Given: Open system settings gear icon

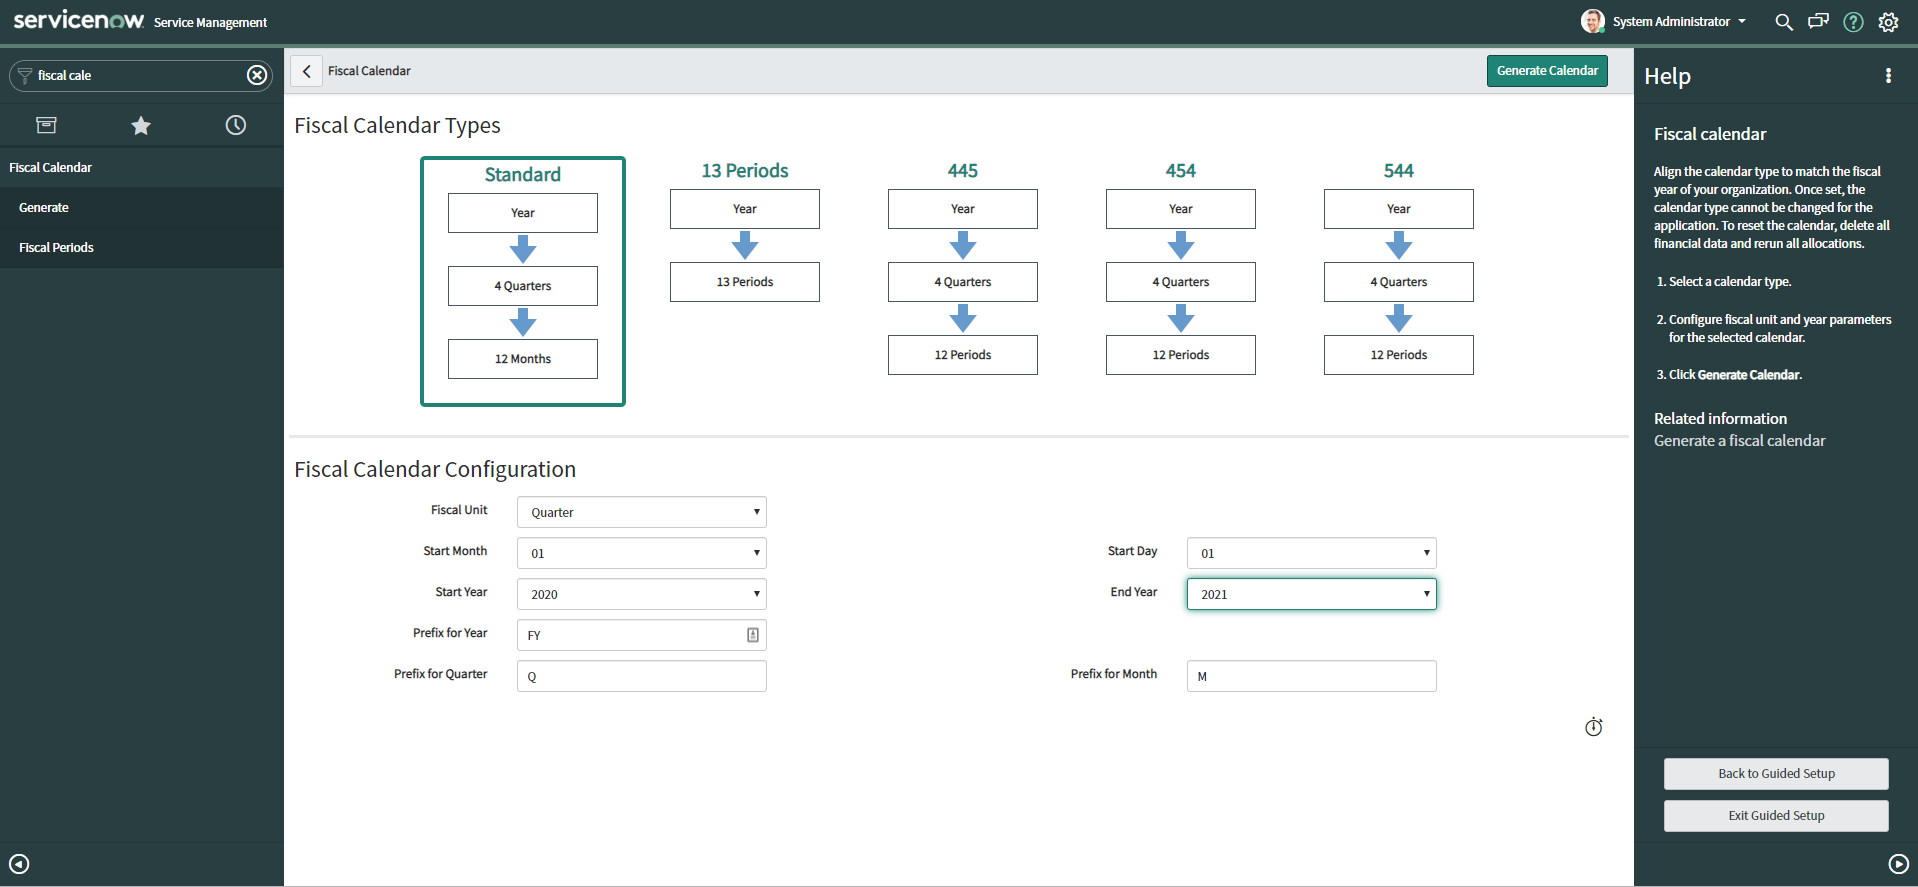Looking at the screenshot, I should coord(1888,22).
